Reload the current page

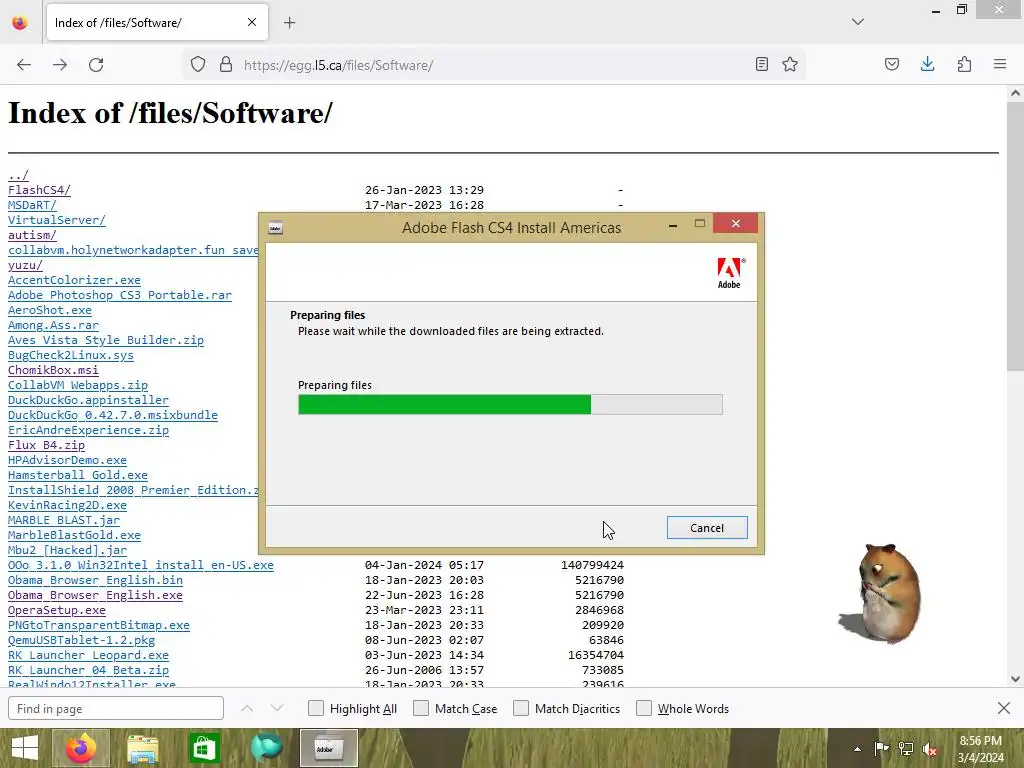click(96, 65)
